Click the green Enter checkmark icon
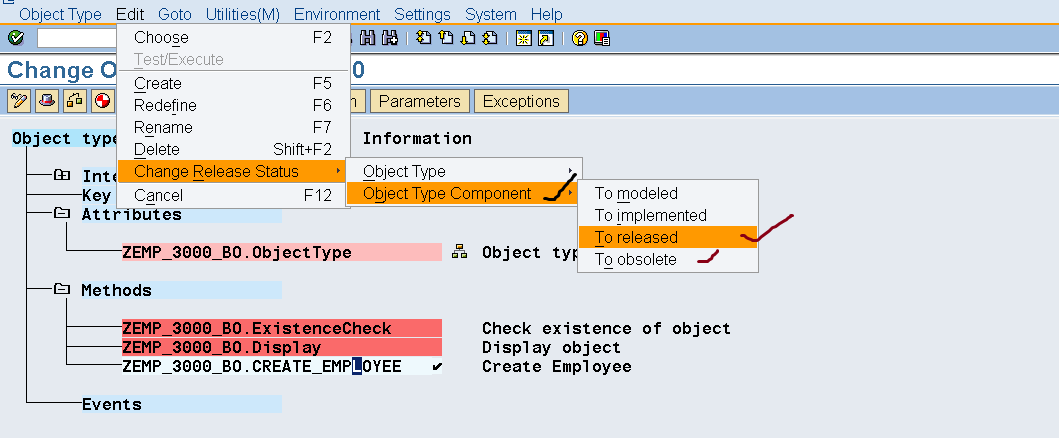Screen dimensions: 1059x438 pos(15,38)
